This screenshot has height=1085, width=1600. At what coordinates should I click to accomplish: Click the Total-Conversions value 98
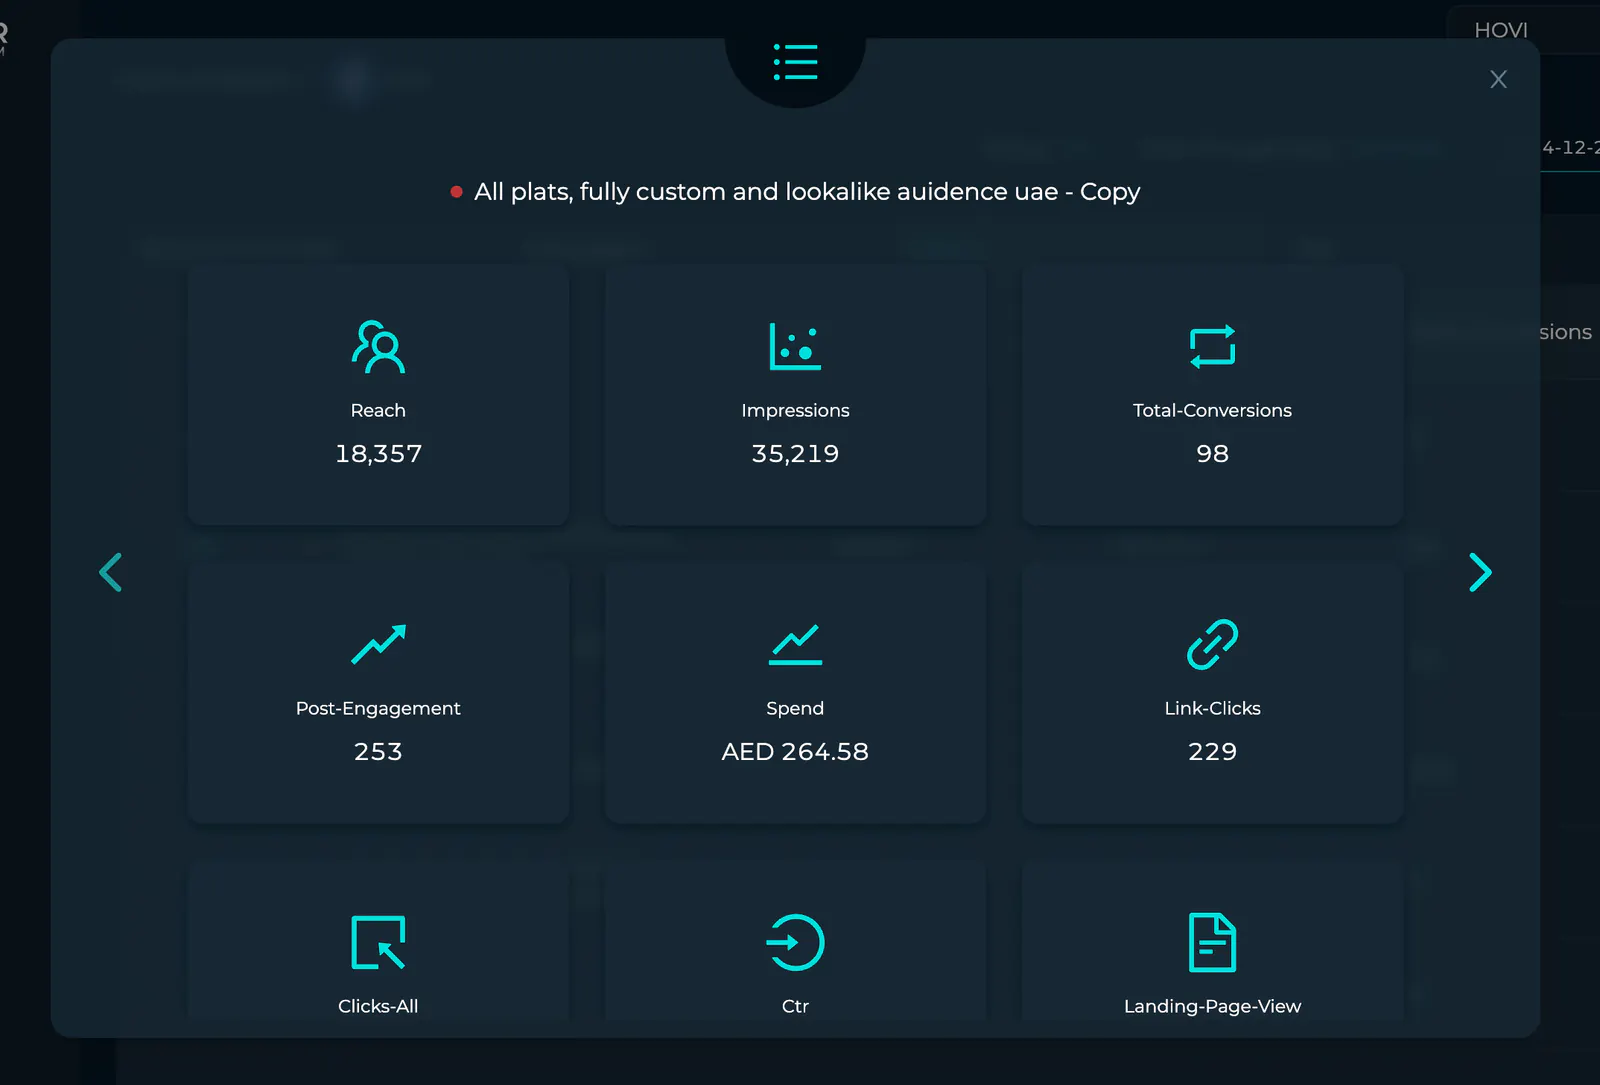click(1212, 454)
